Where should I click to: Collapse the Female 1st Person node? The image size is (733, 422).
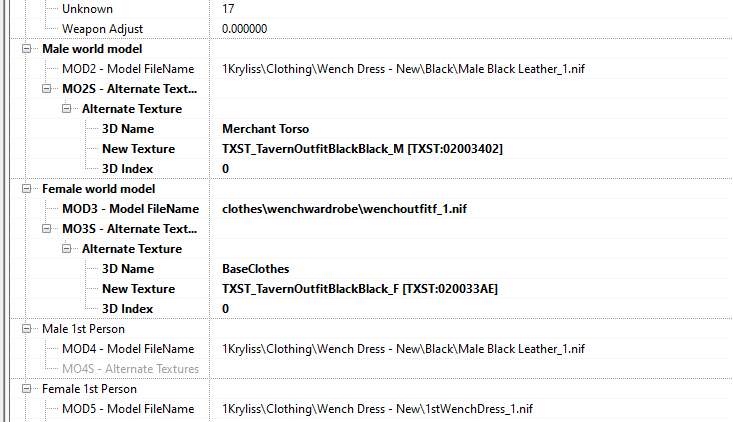point(27,388)
